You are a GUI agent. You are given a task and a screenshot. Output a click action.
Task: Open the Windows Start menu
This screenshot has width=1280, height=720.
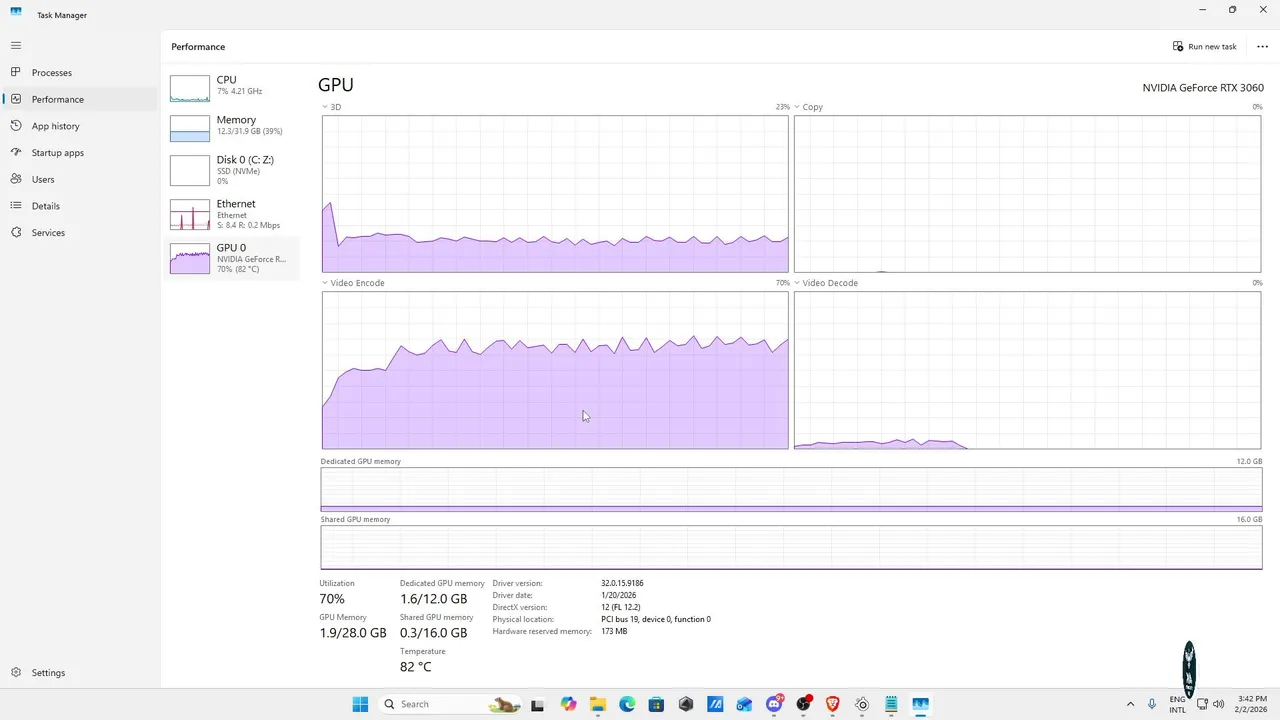[x=360, y=704]
